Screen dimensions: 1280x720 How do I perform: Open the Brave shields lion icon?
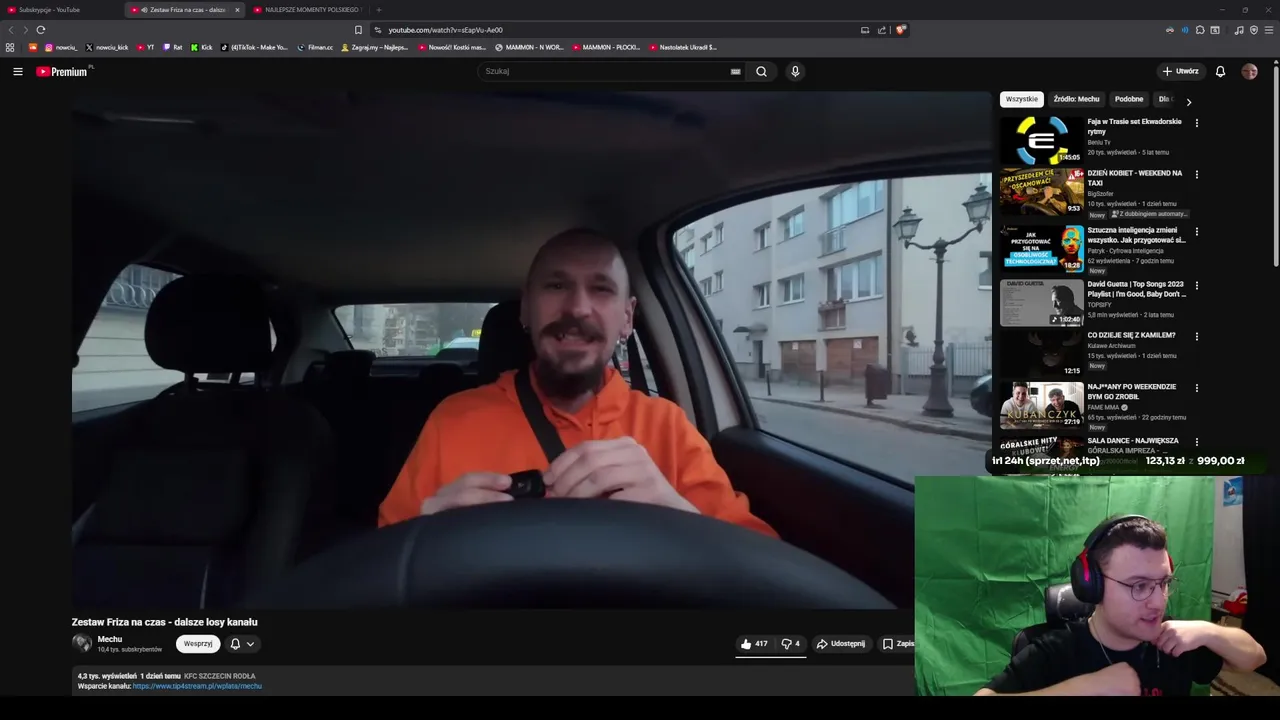(x=900, y=30)
